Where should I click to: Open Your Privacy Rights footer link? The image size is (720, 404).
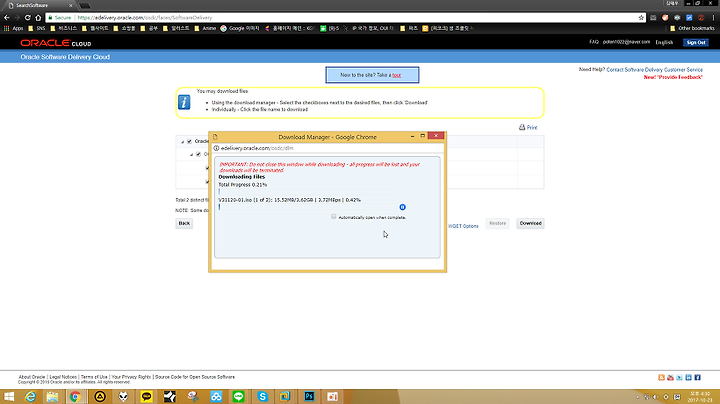click(x=131, y=377)
